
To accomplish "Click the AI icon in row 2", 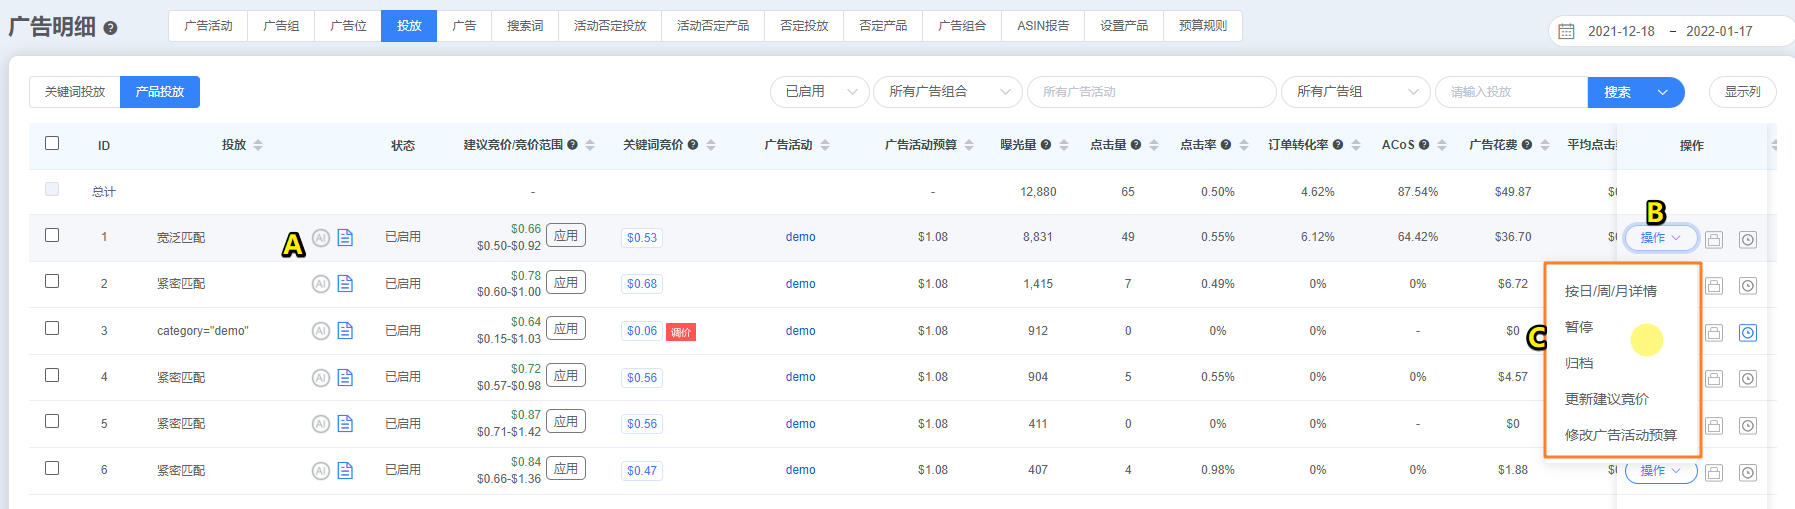I will point(320,284).
